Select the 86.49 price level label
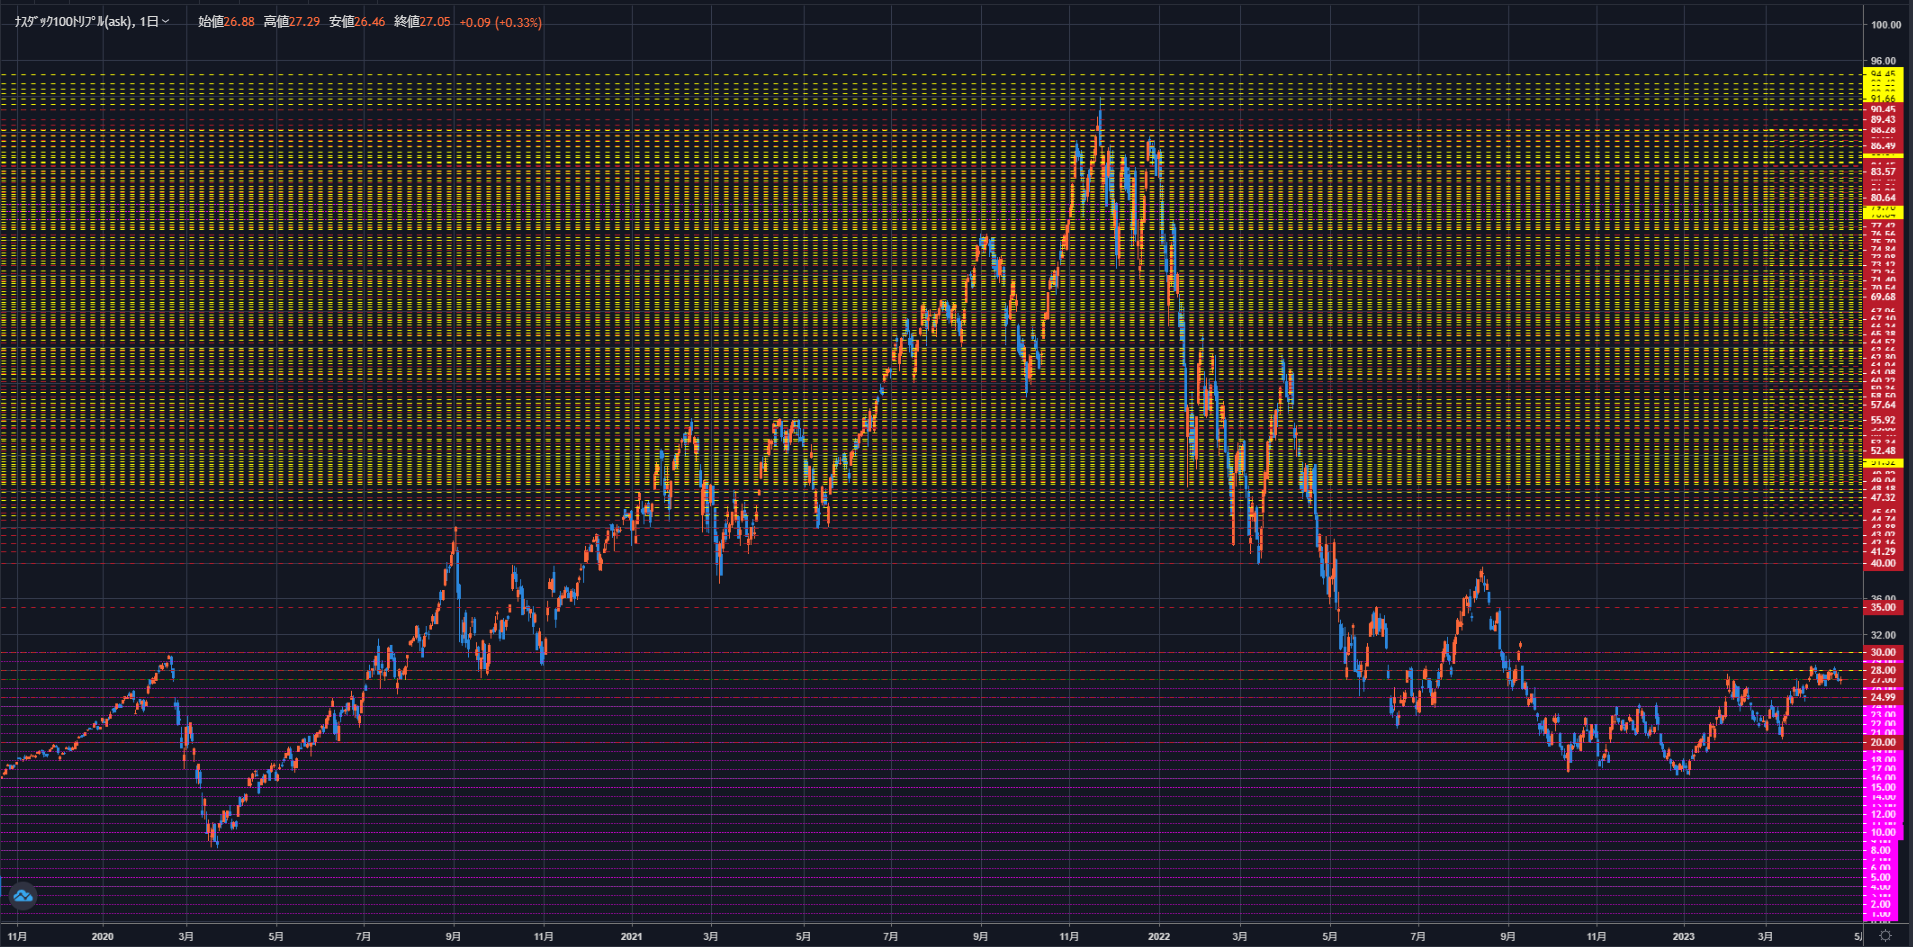This screenshot has height=947, width=1913. [1883, 146]
